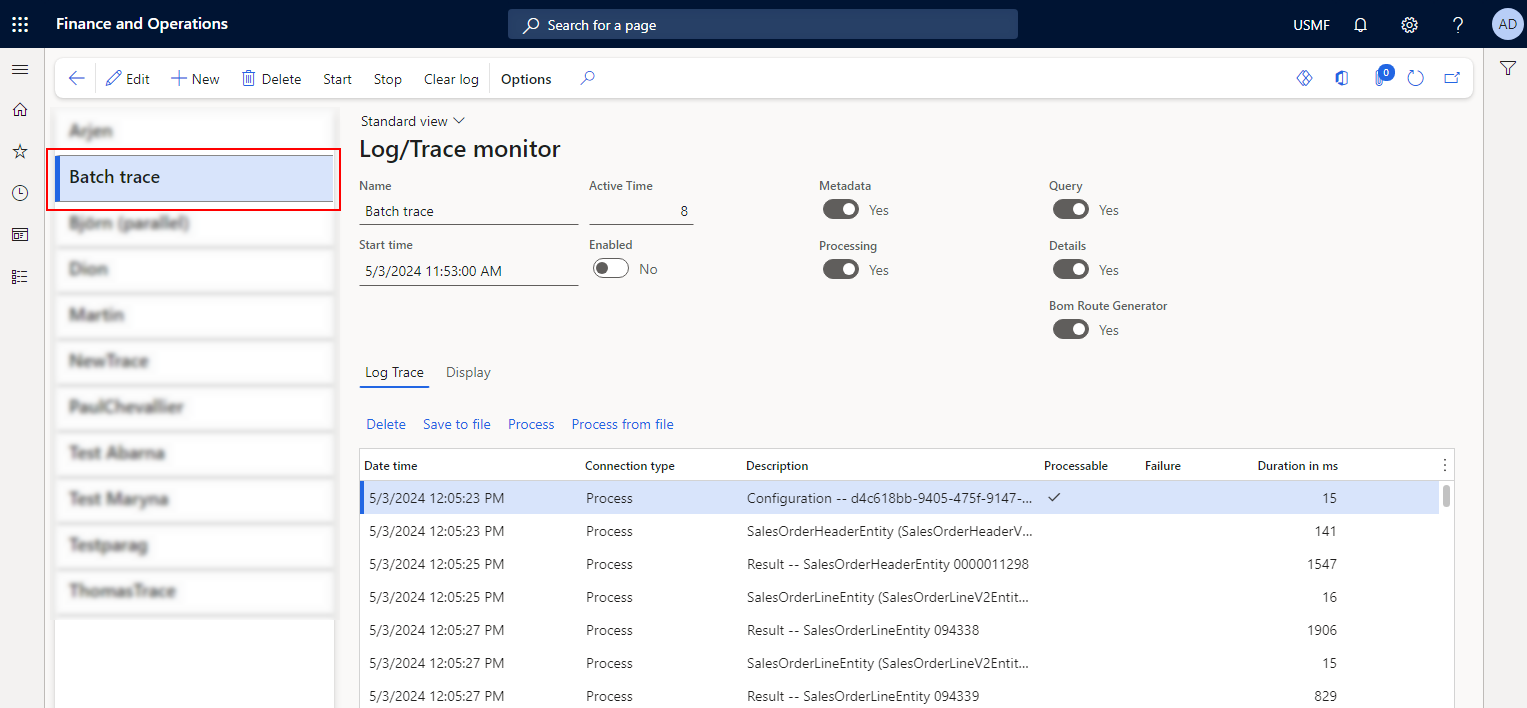Open the Modules list icon in the sidebar
The width and height of the screenshot is (1527, 708).
click(x=20, y=277)
